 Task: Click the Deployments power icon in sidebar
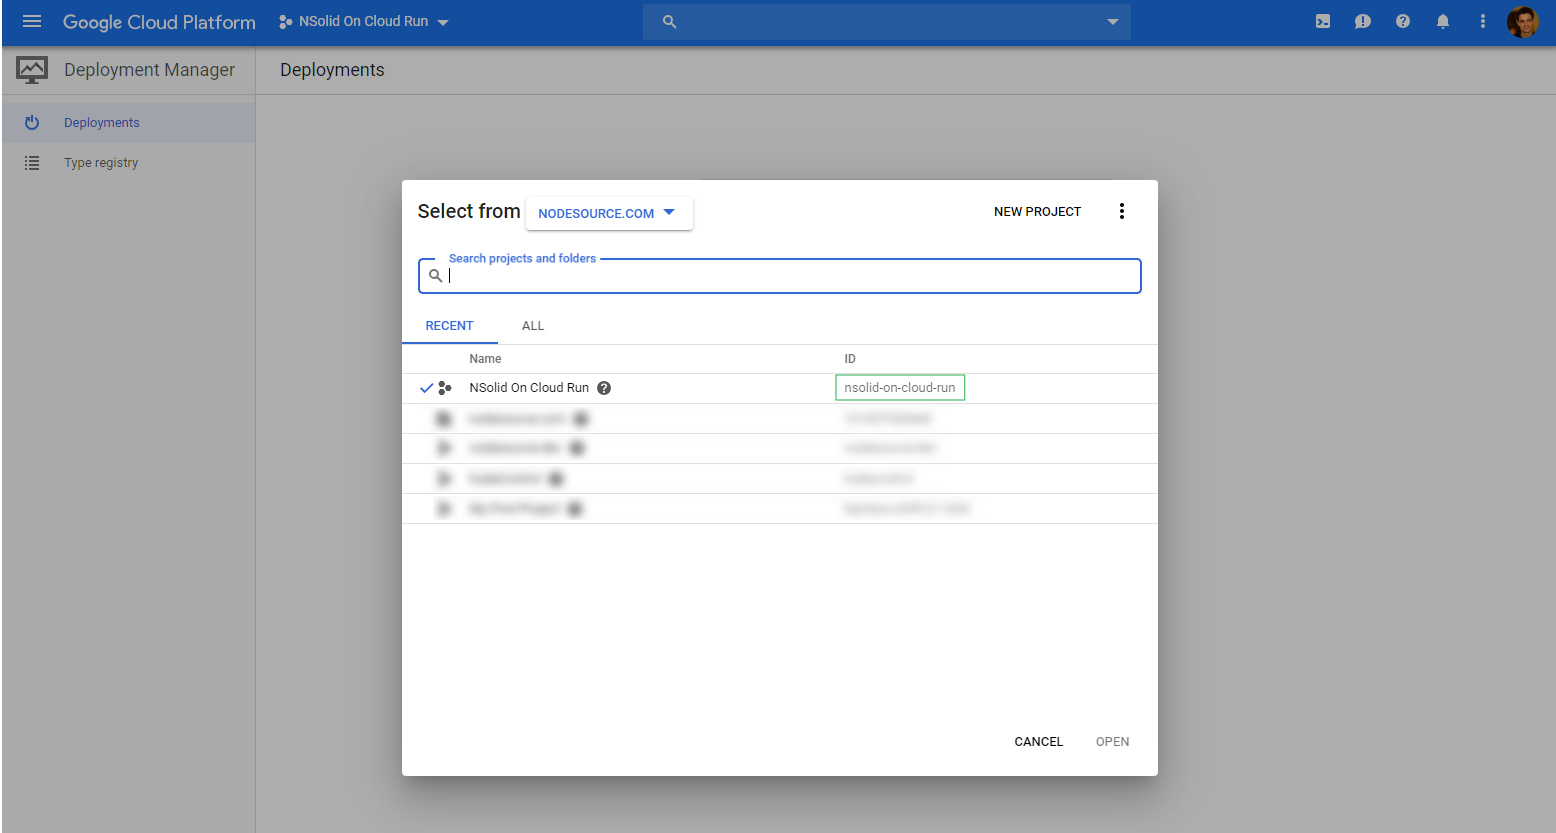(32, 122)
